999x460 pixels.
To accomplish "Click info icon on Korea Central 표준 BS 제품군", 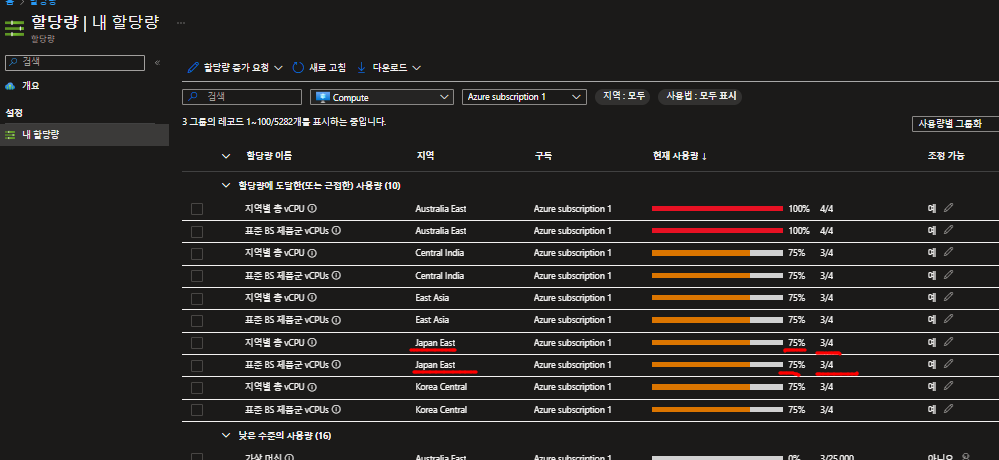I will (336, 409).
